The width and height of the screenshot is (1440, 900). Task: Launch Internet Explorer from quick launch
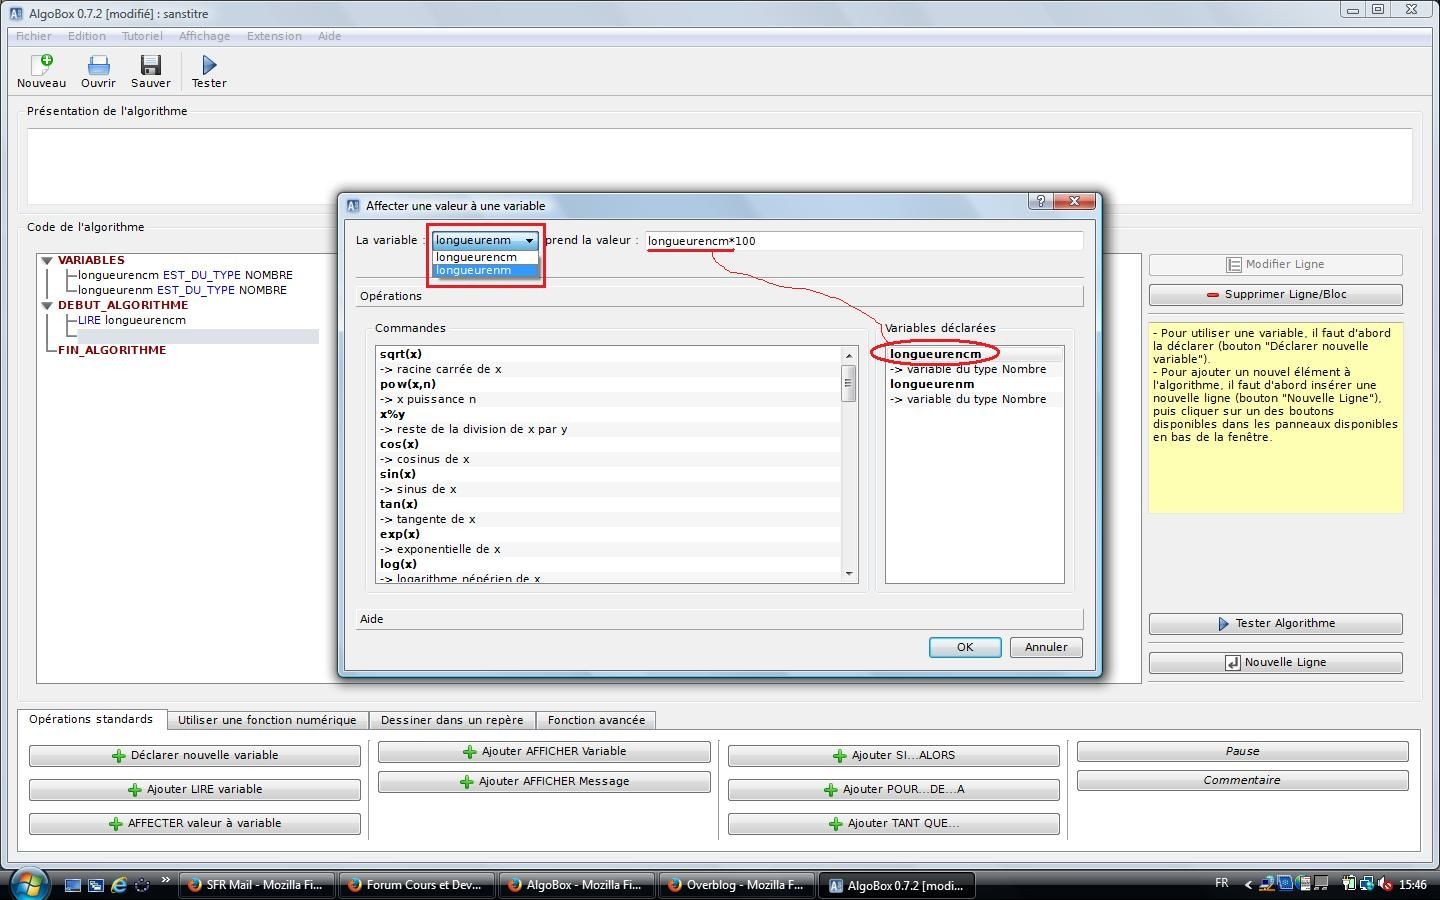pyautogui.click(x=119, y=885)
